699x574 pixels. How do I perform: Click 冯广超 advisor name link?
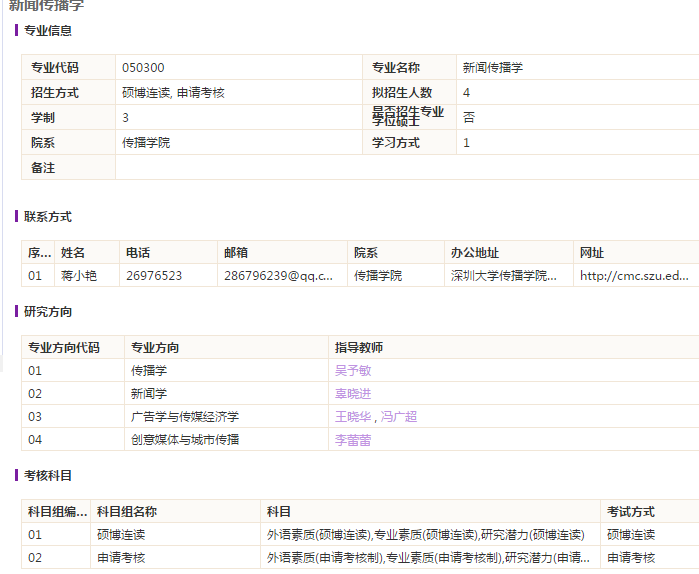(398, 417)
